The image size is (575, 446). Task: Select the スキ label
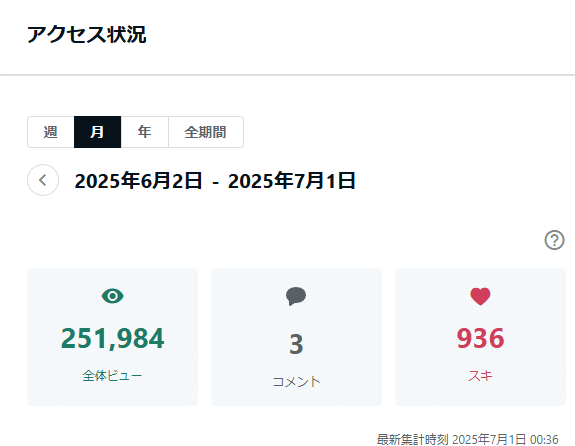[x=480, y=376]
